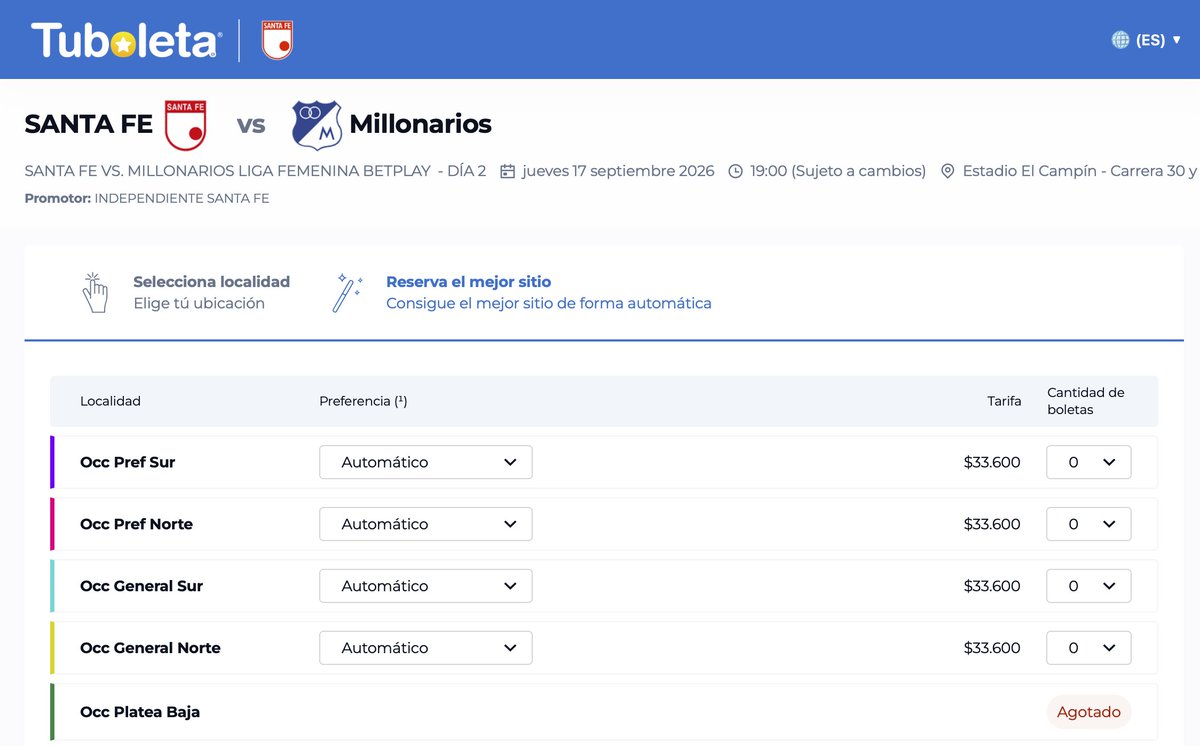Open ticket quantity dropdown for Occ General Norte

(x=1089, y=648)
